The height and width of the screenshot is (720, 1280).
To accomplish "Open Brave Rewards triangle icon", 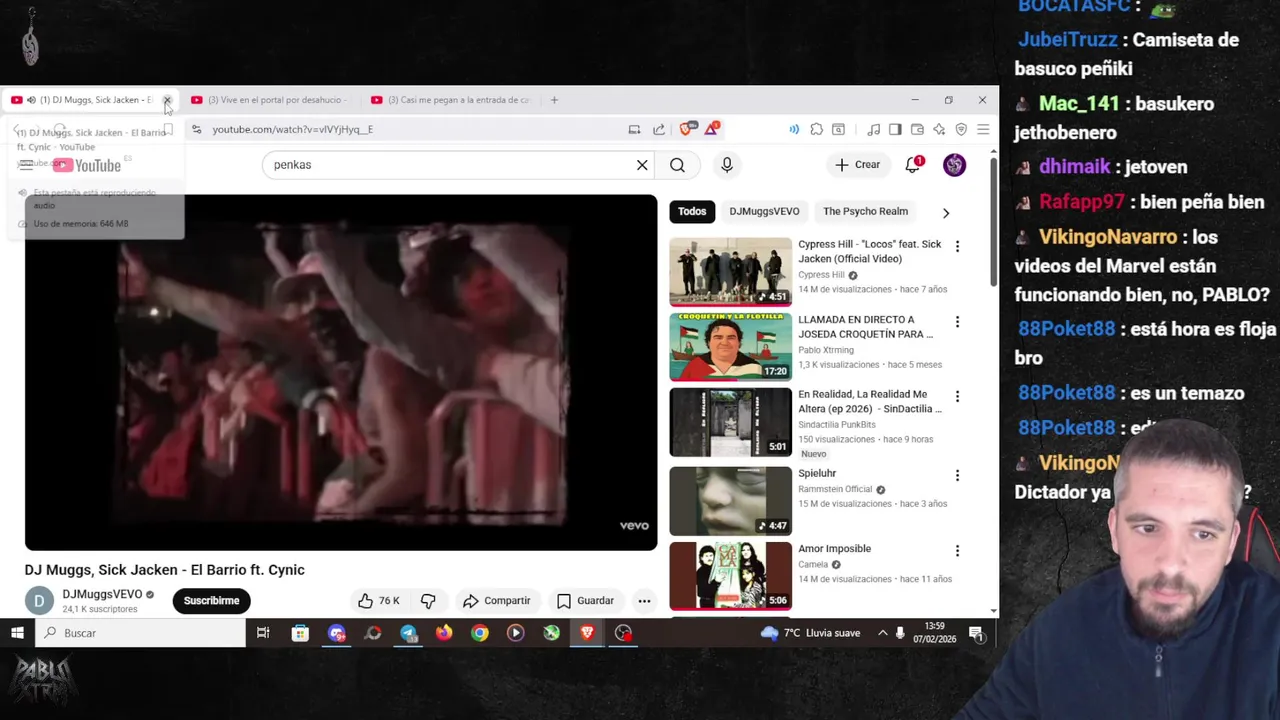I will pos(711,129).
